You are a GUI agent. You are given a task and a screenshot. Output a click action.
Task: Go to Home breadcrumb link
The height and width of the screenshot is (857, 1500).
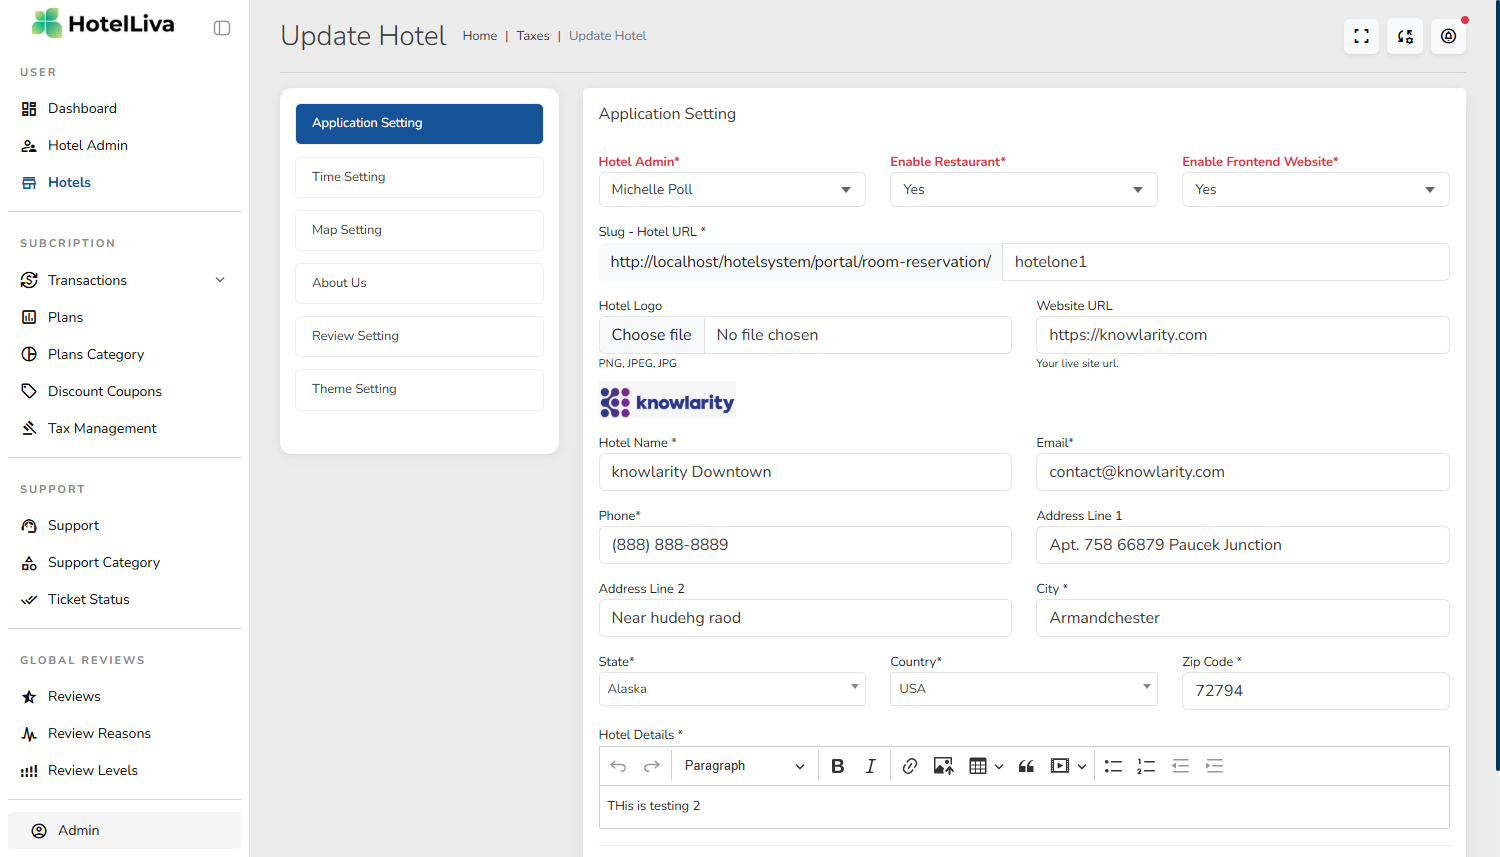[479, 36]
